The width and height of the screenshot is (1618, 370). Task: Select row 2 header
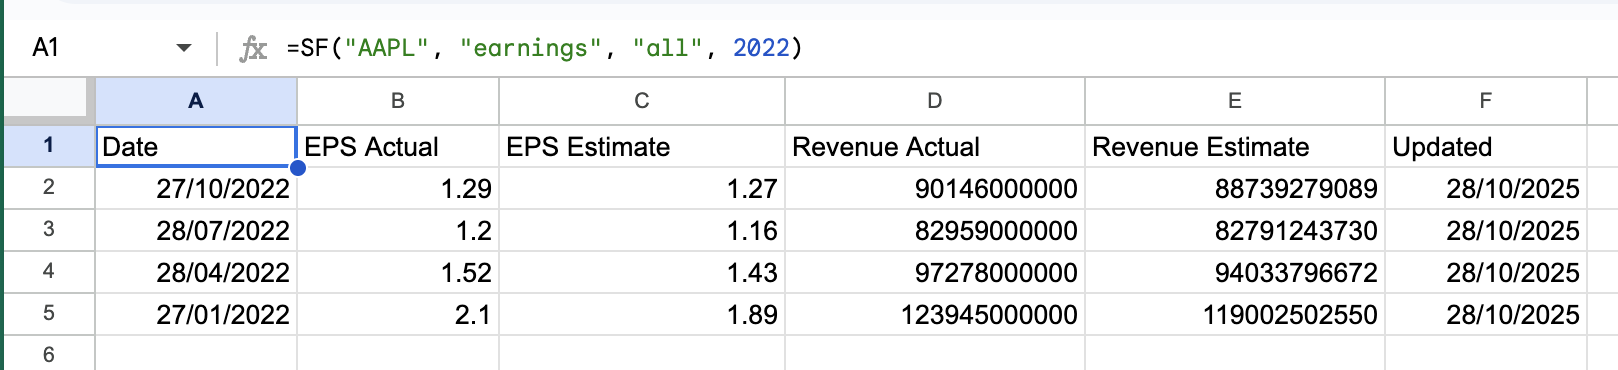click(49, 188)
